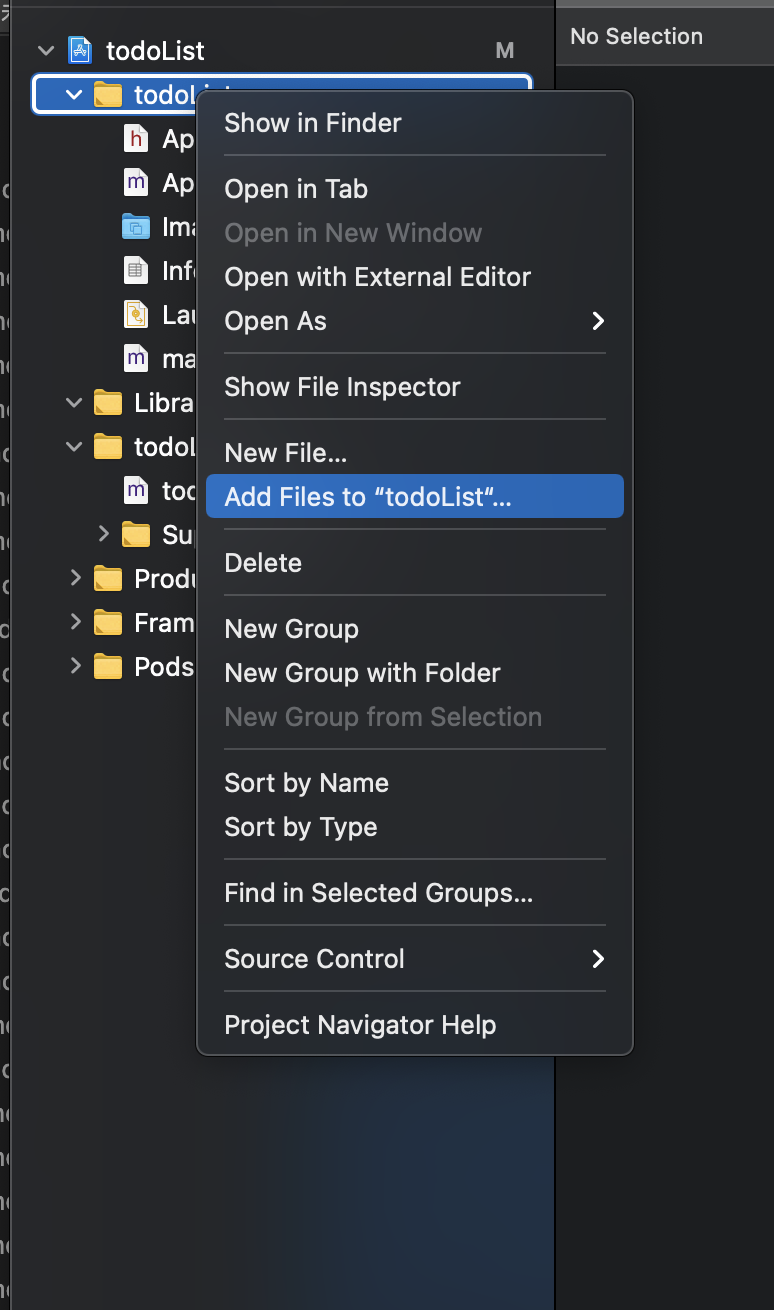The height and width of the screenshot is (1310, 774).
Task: Click the M source control status badge
Action: point(505,50)
